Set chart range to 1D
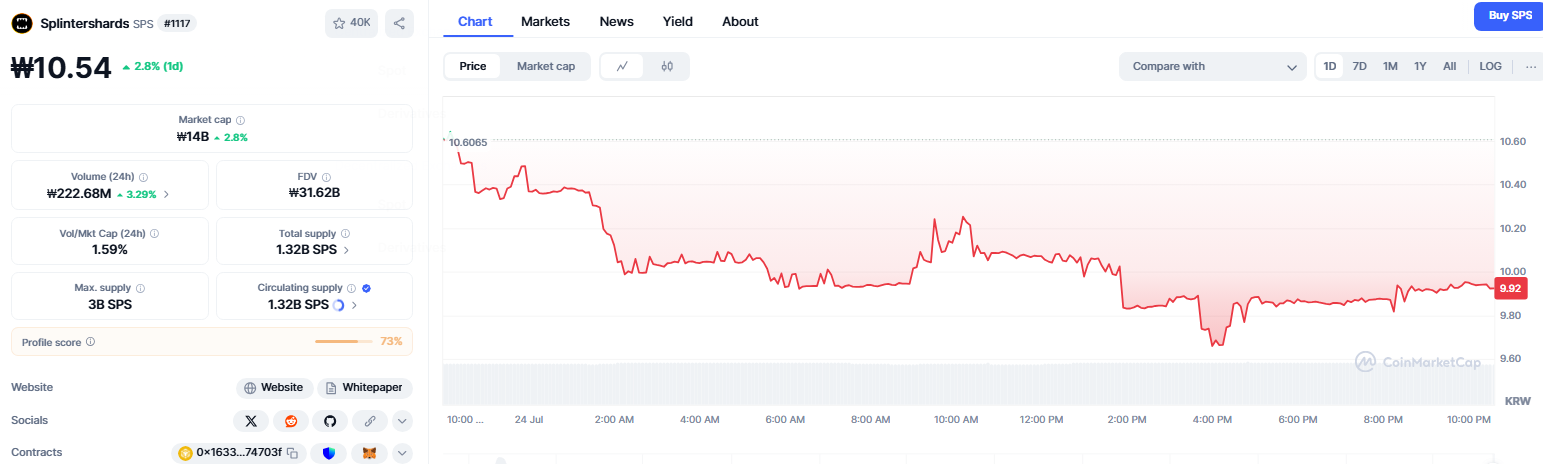The height and width of the screenshot is (464, 1543). [1330, 67]
